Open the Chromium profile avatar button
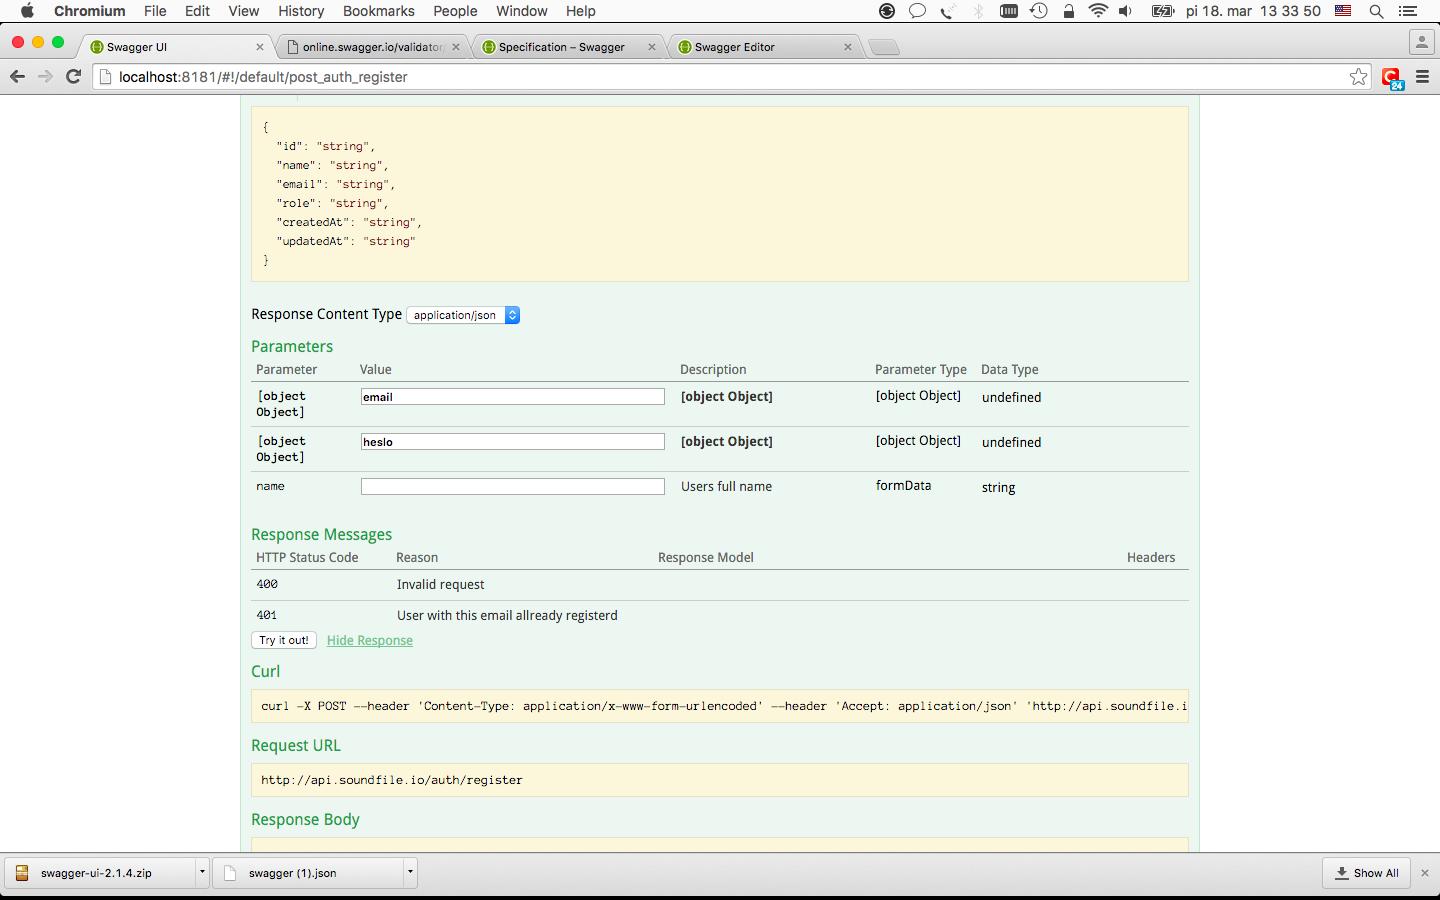The height and width of the screenshot is (900, 1440). point(1421,42)
